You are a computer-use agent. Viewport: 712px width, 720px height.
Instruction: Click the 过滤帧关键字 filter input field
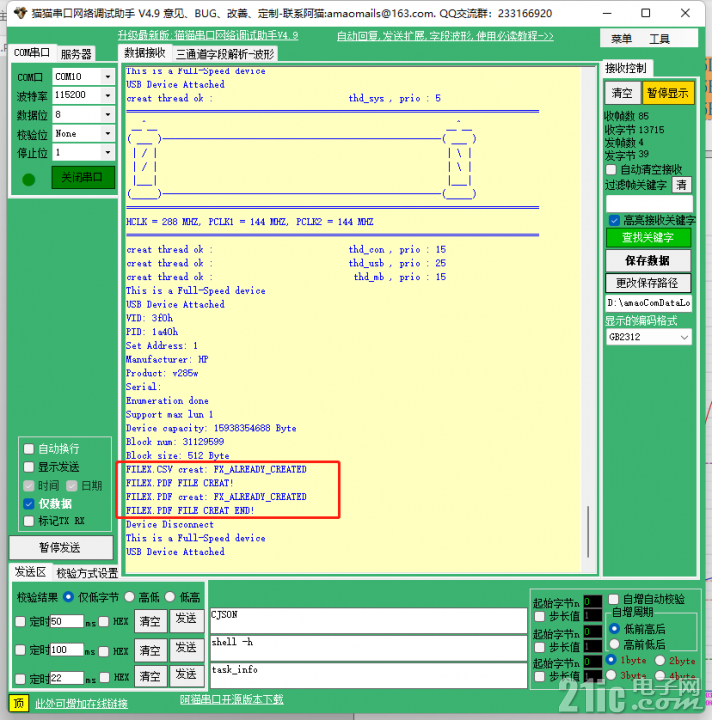pos(649,204)
